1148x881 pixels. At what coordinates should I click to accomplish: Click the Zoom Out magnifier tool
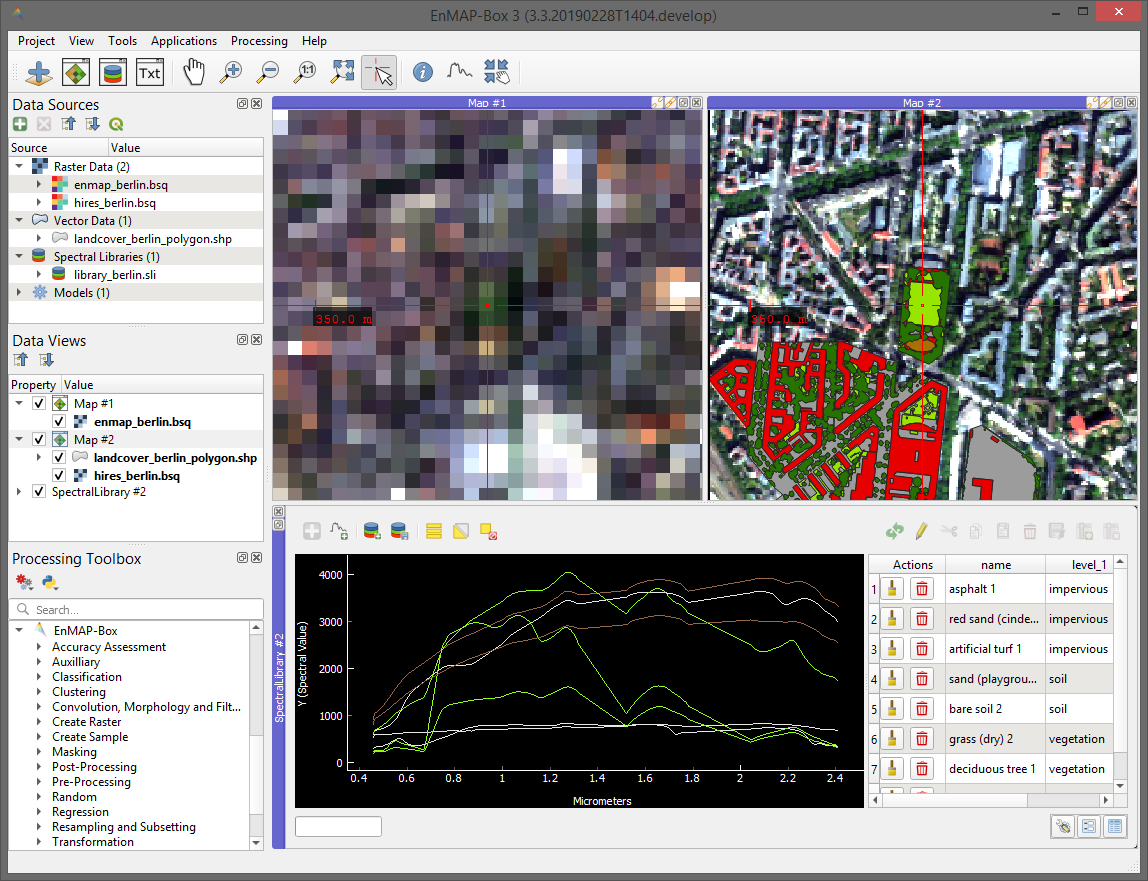[268, 73]
